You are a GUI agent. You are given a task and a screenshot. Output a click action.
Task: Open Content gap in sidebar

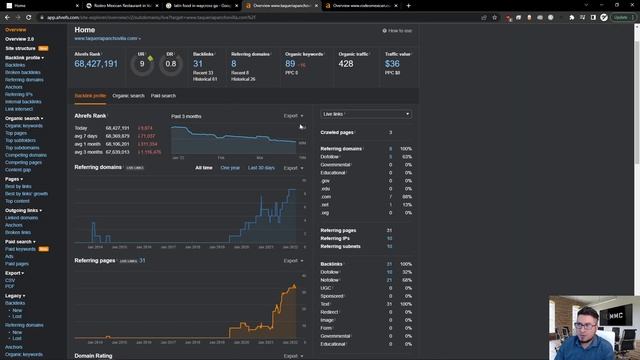click(18, 170)
